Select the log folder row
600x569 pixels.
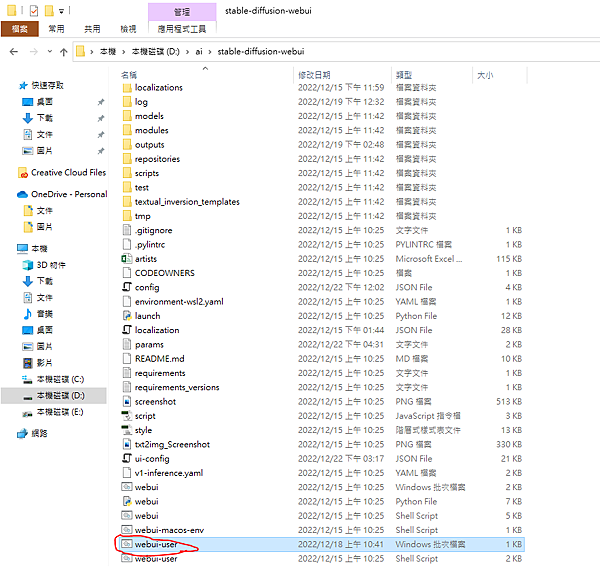(x=321, y=102)
